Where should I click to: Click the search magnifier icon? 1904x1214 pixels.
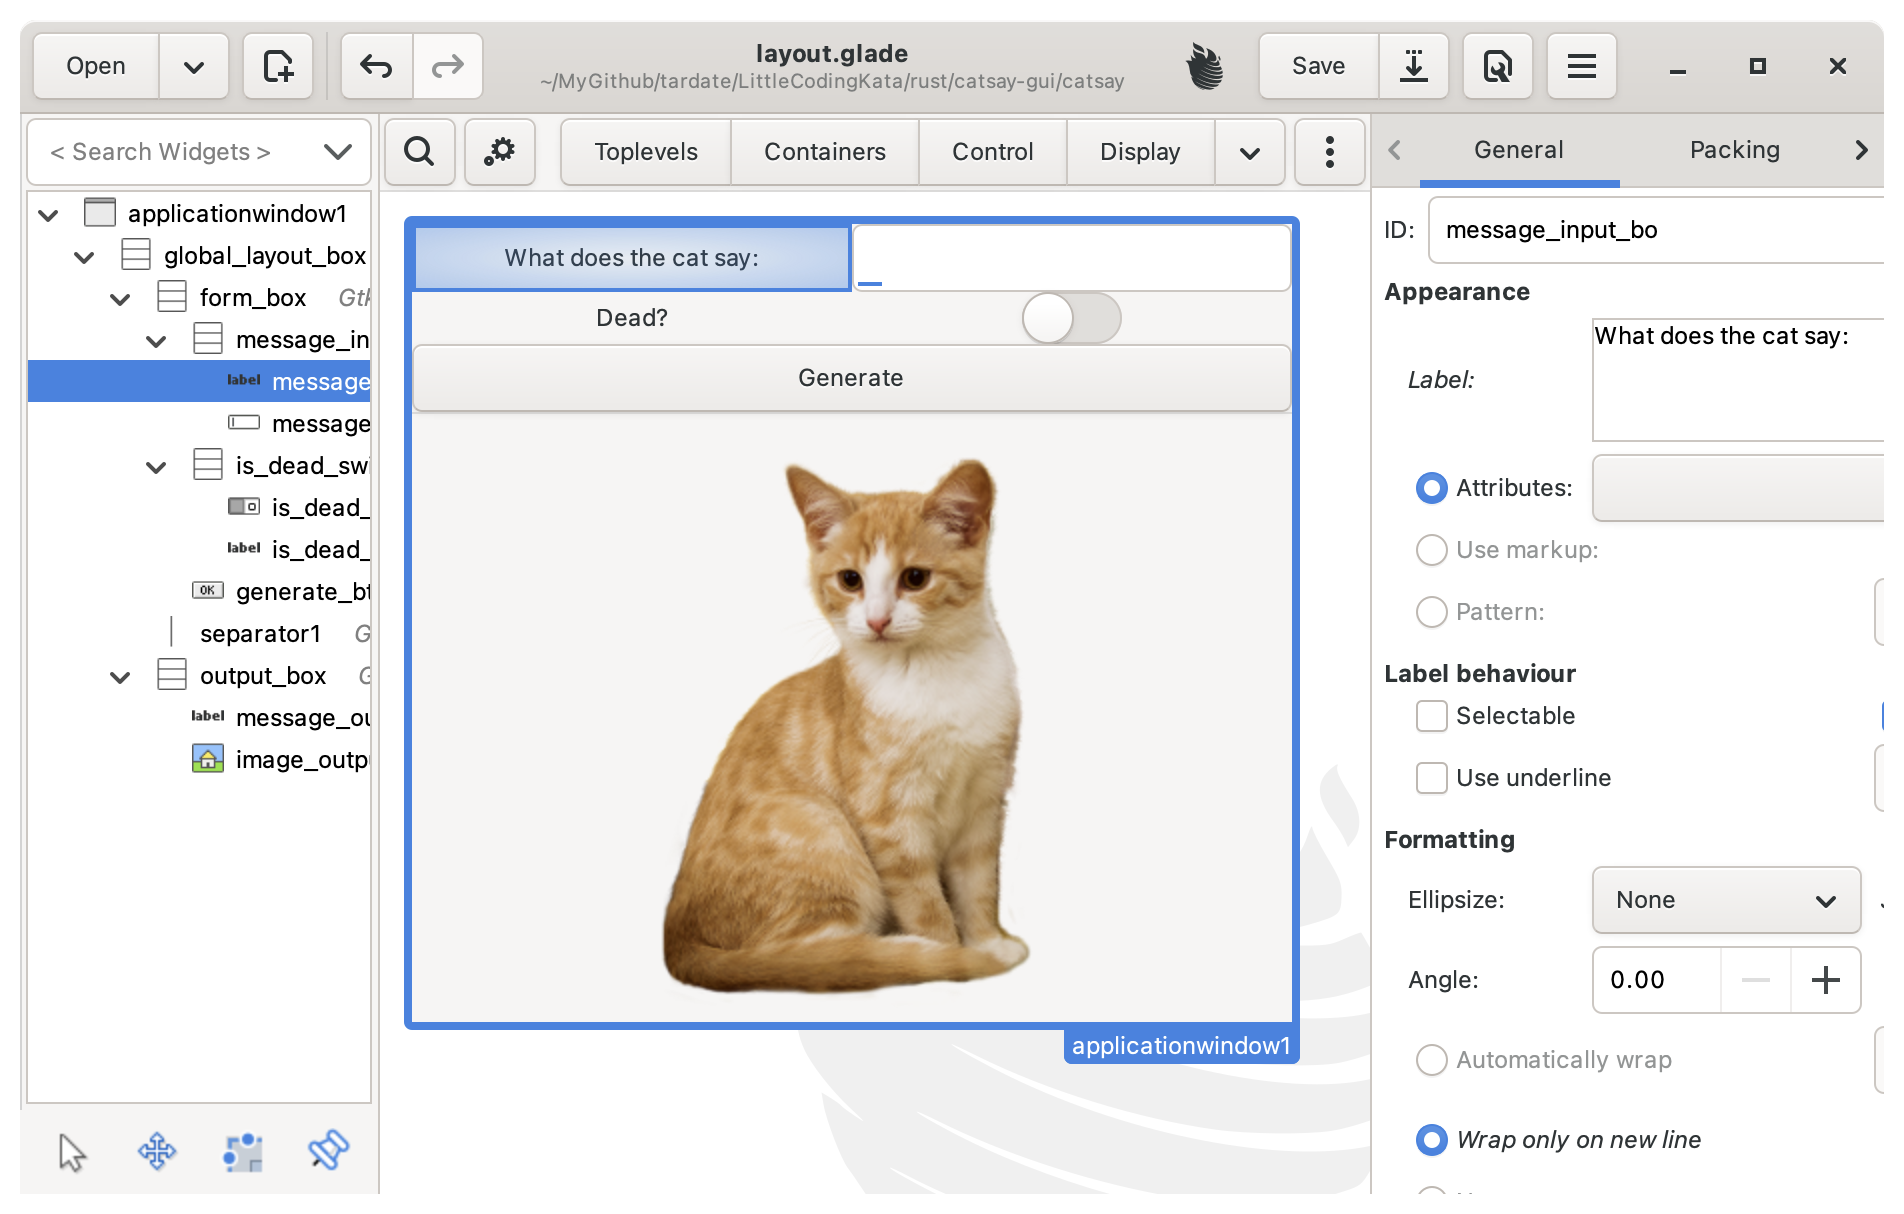coord(419,152)
